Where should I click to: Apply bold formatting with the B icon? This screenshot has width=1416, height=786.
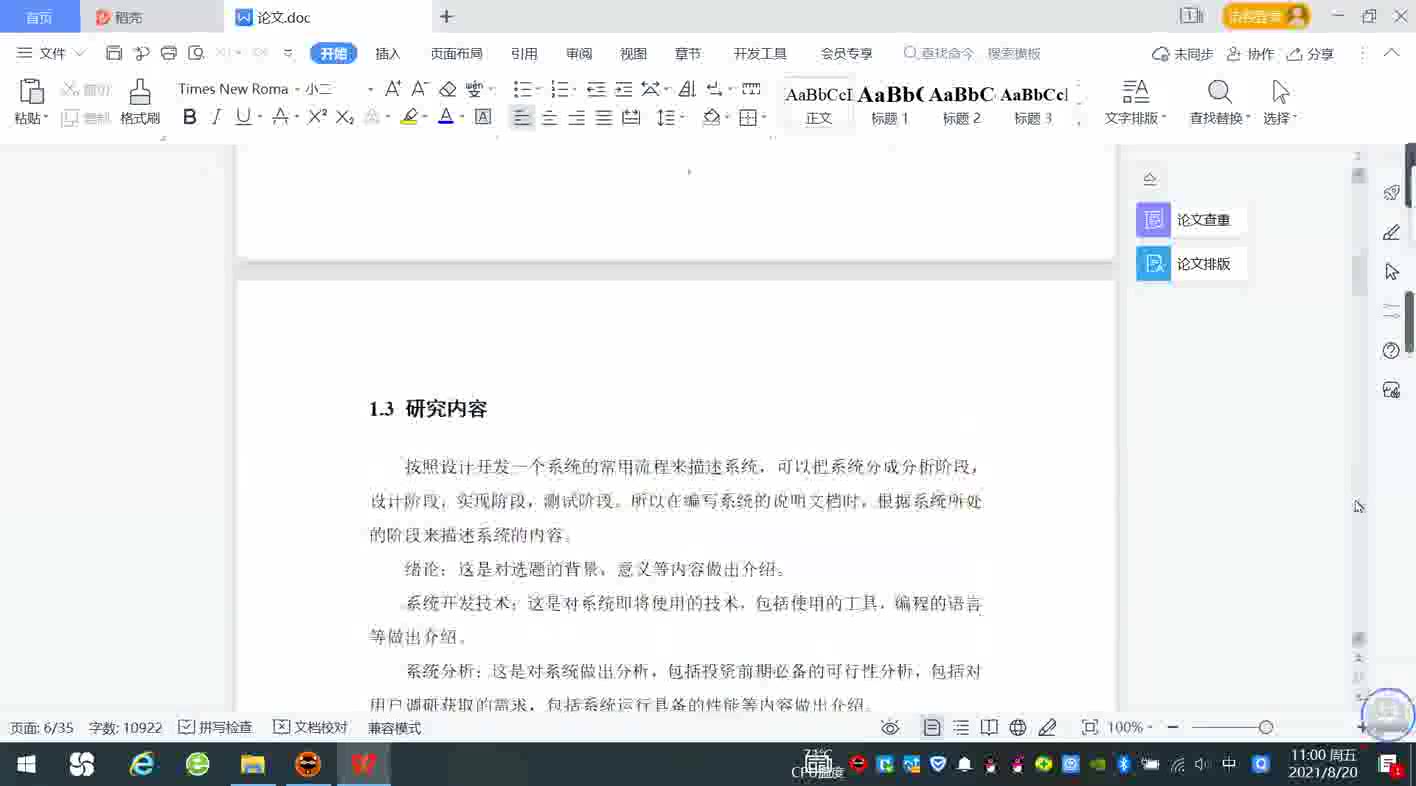click(x=190, y=117)
